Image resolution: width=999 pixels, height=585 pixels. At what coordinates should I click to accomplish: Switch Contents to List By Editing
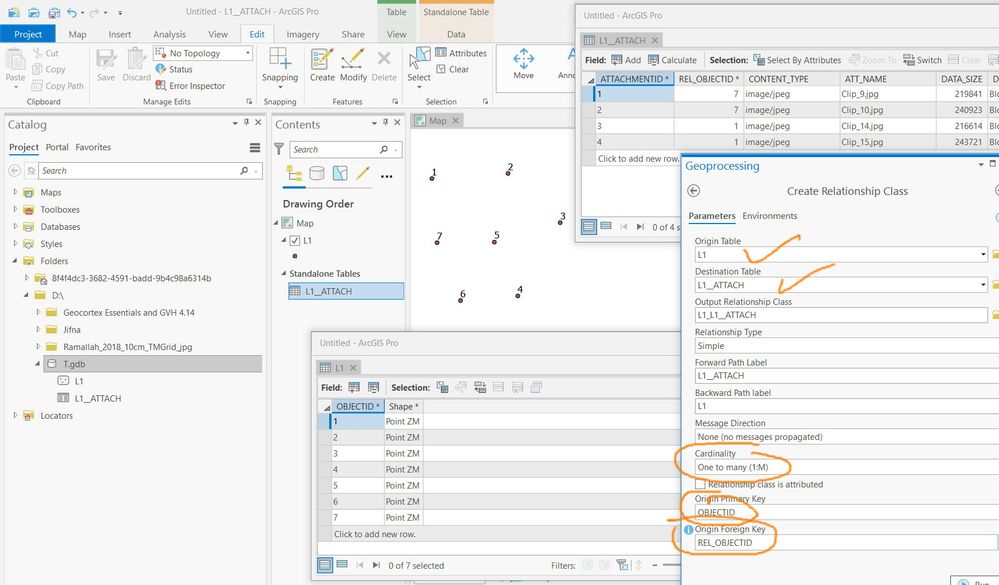tap(363, 173)
